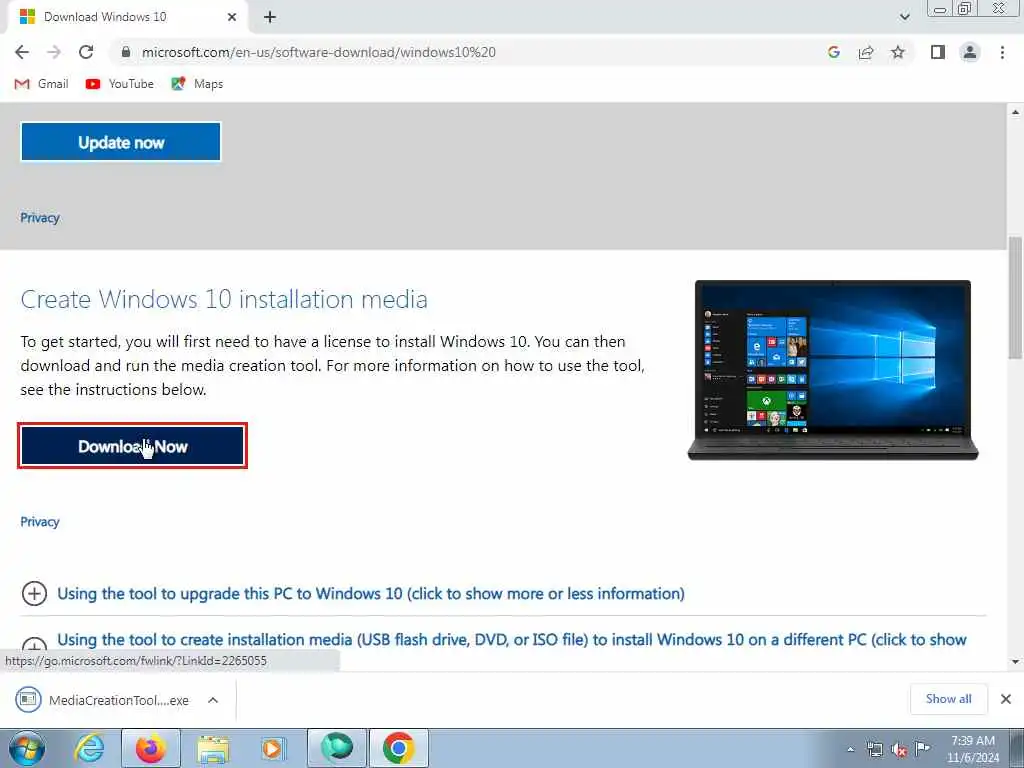Open Action Center flag icon
The image size is (1024, 768).
(922, 748)
